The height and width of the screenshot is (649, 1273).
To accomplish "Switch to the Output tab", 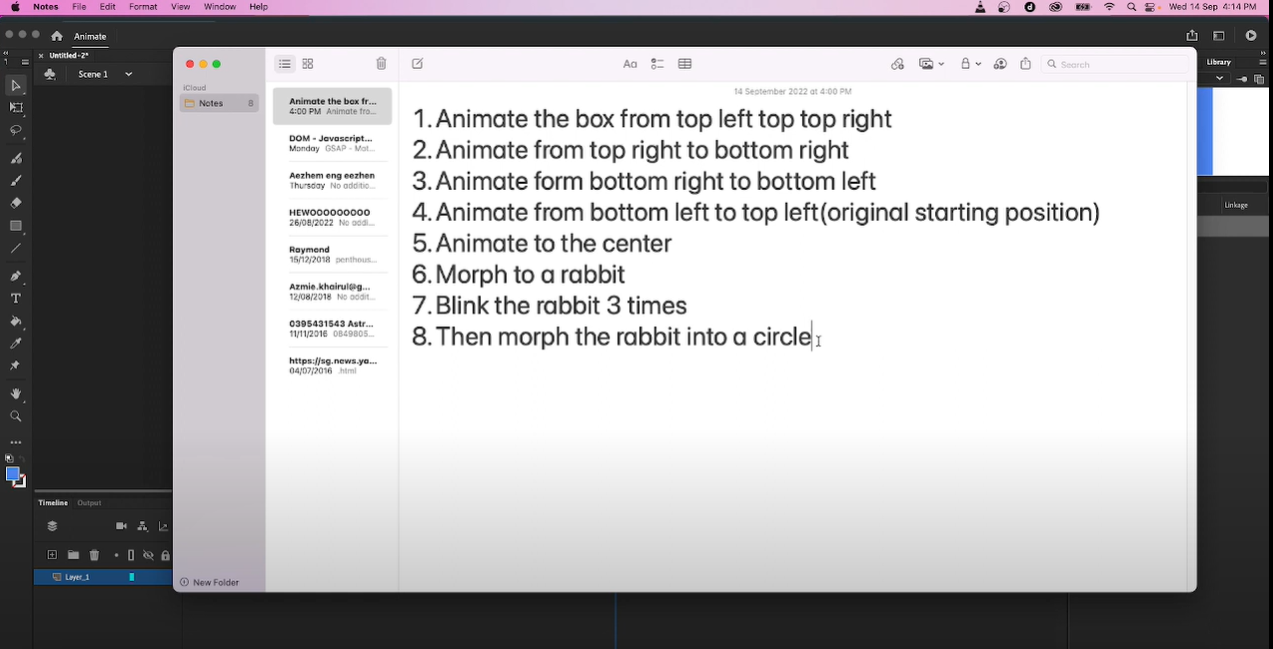I will (90, 503).
